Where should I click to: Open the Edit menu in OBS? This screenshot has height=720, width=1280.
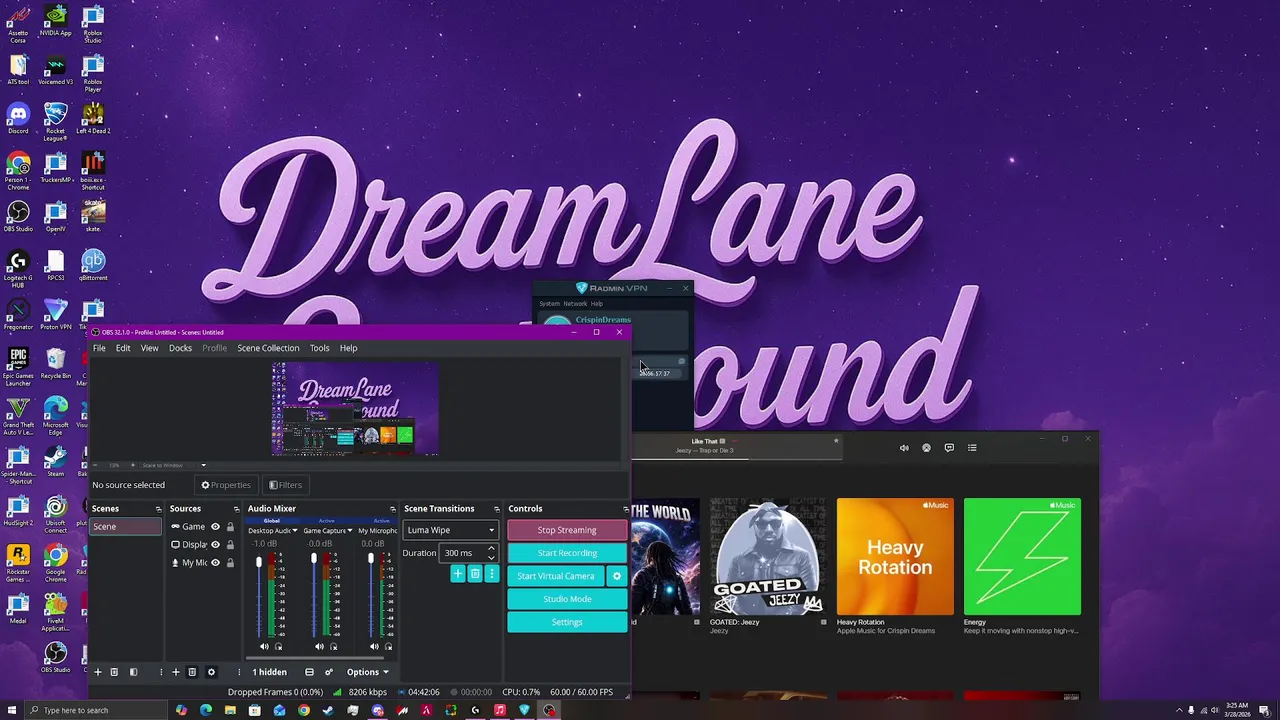point(123,348)
